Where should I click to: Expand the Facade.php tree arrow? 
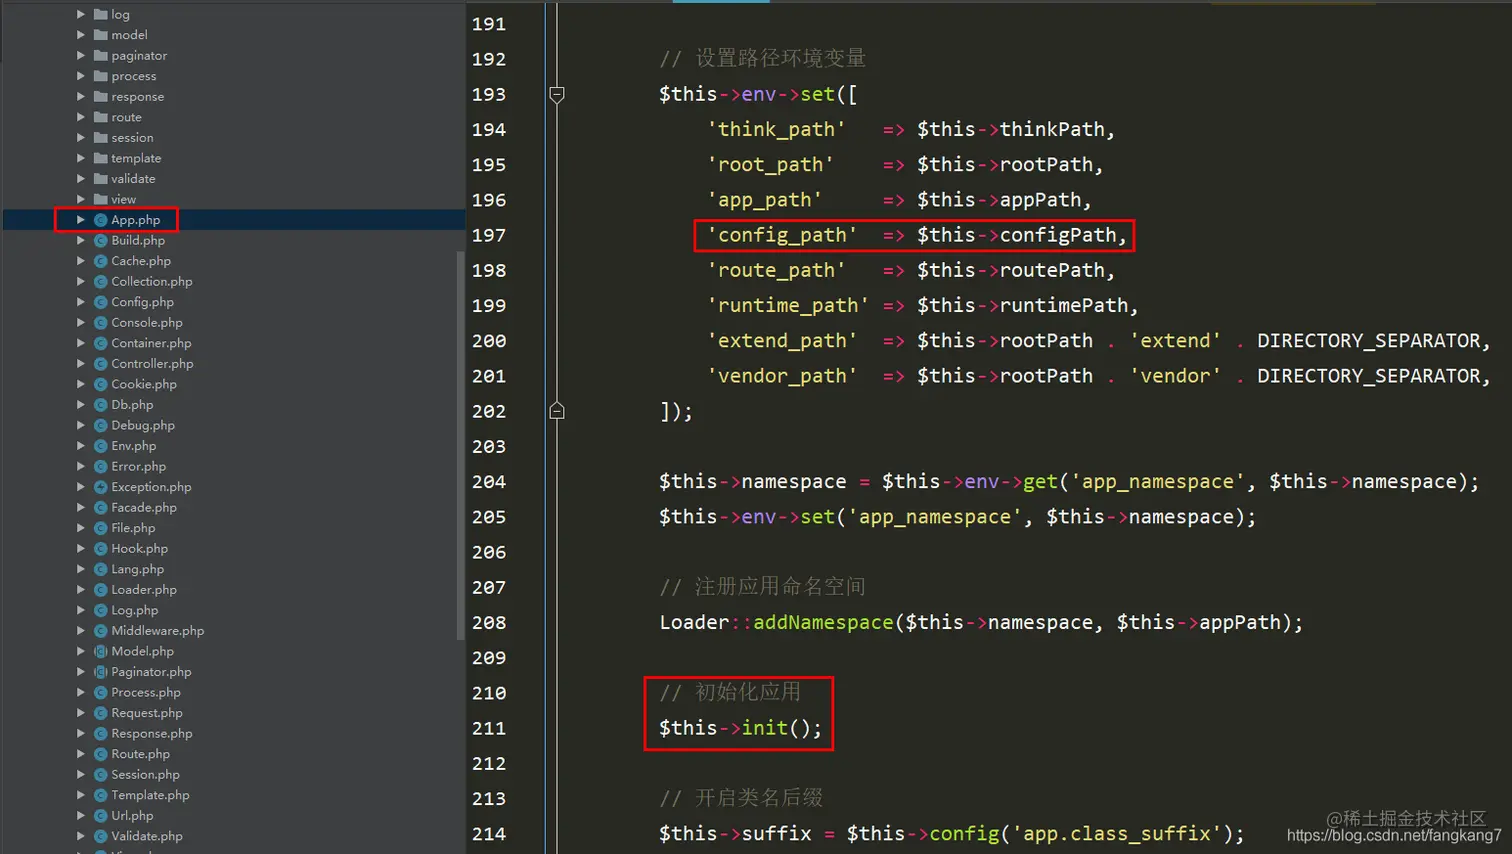point(81,507)
